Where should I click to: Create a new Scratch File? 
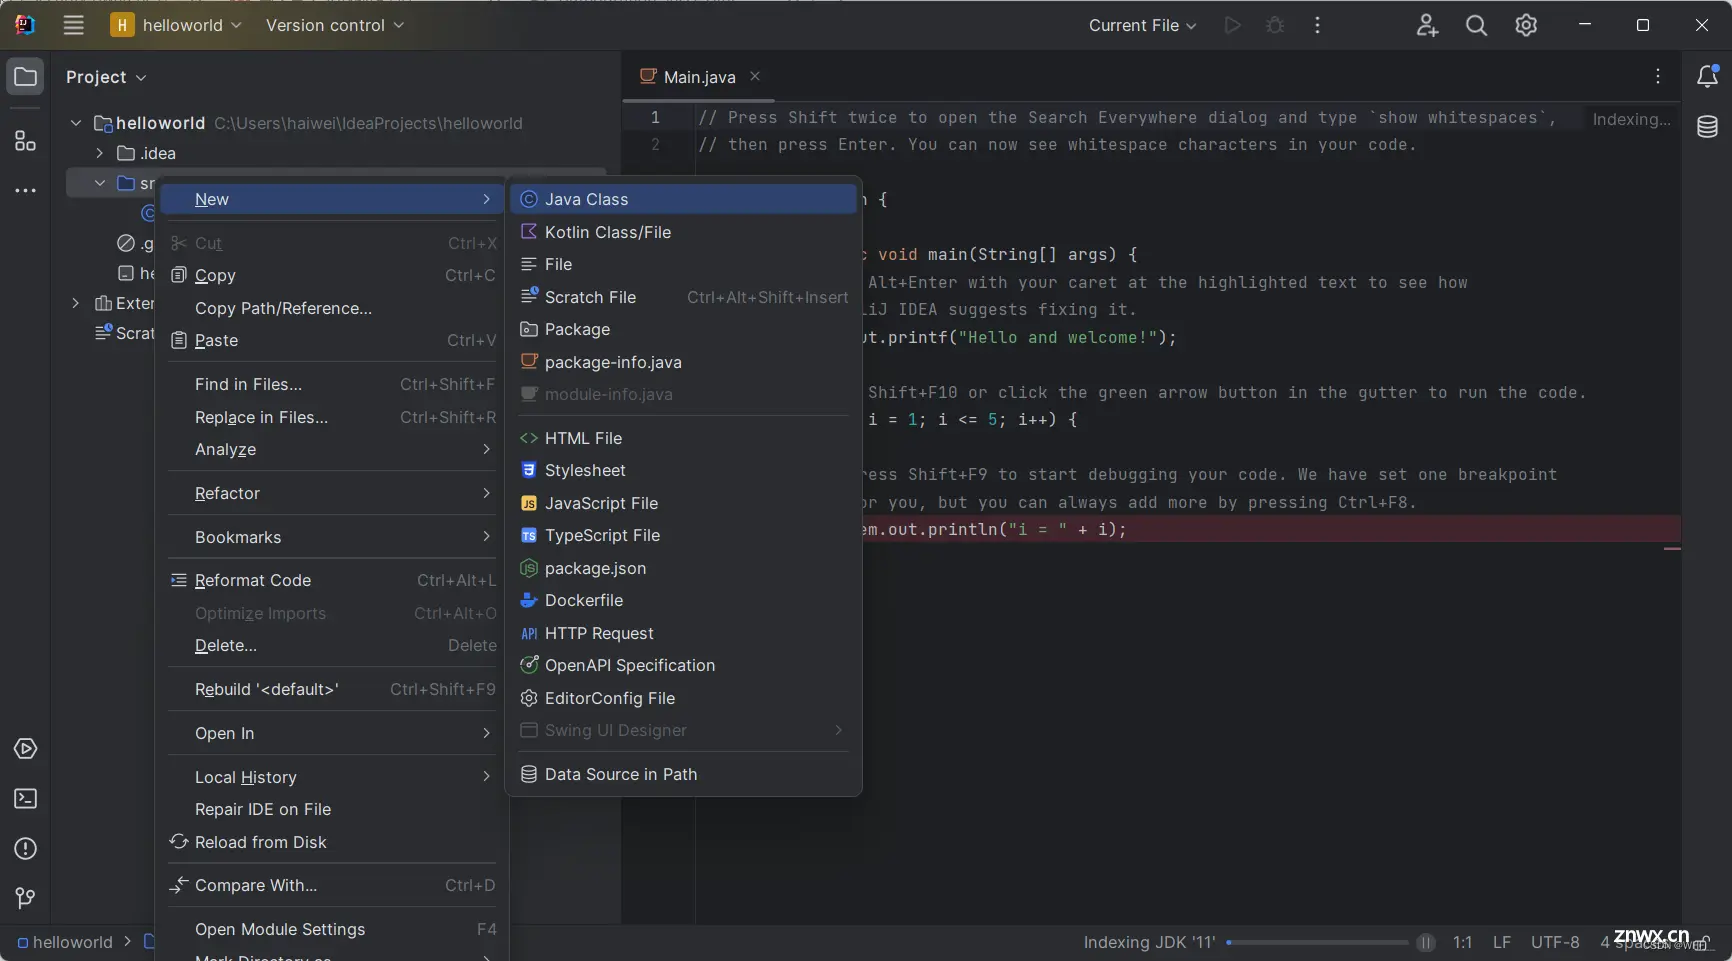coord(684,297)
